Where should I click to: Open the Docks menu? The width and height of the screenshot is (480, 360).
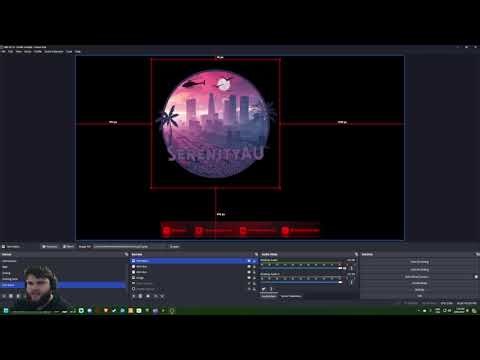click(28, 52)
